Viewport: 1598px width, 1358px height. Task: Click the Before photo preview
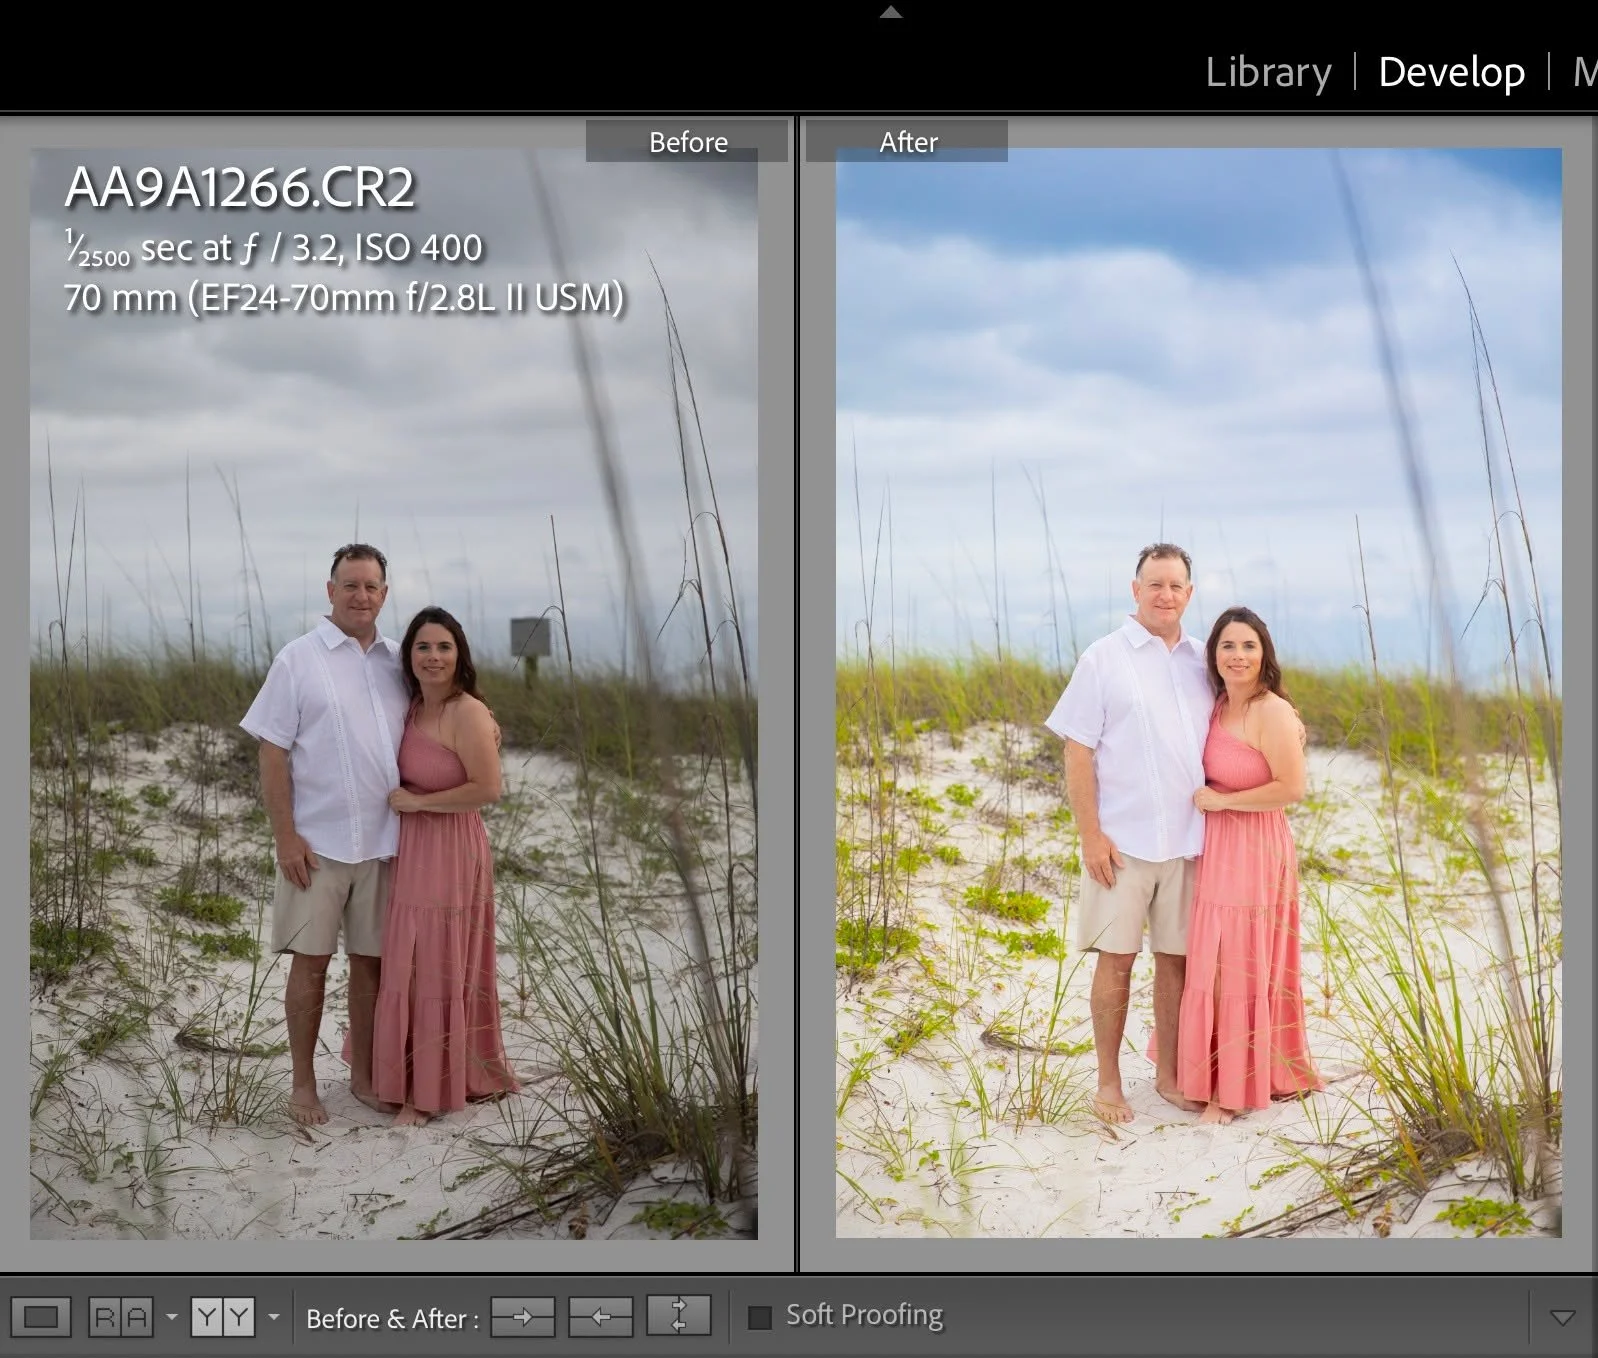point(394,694)
